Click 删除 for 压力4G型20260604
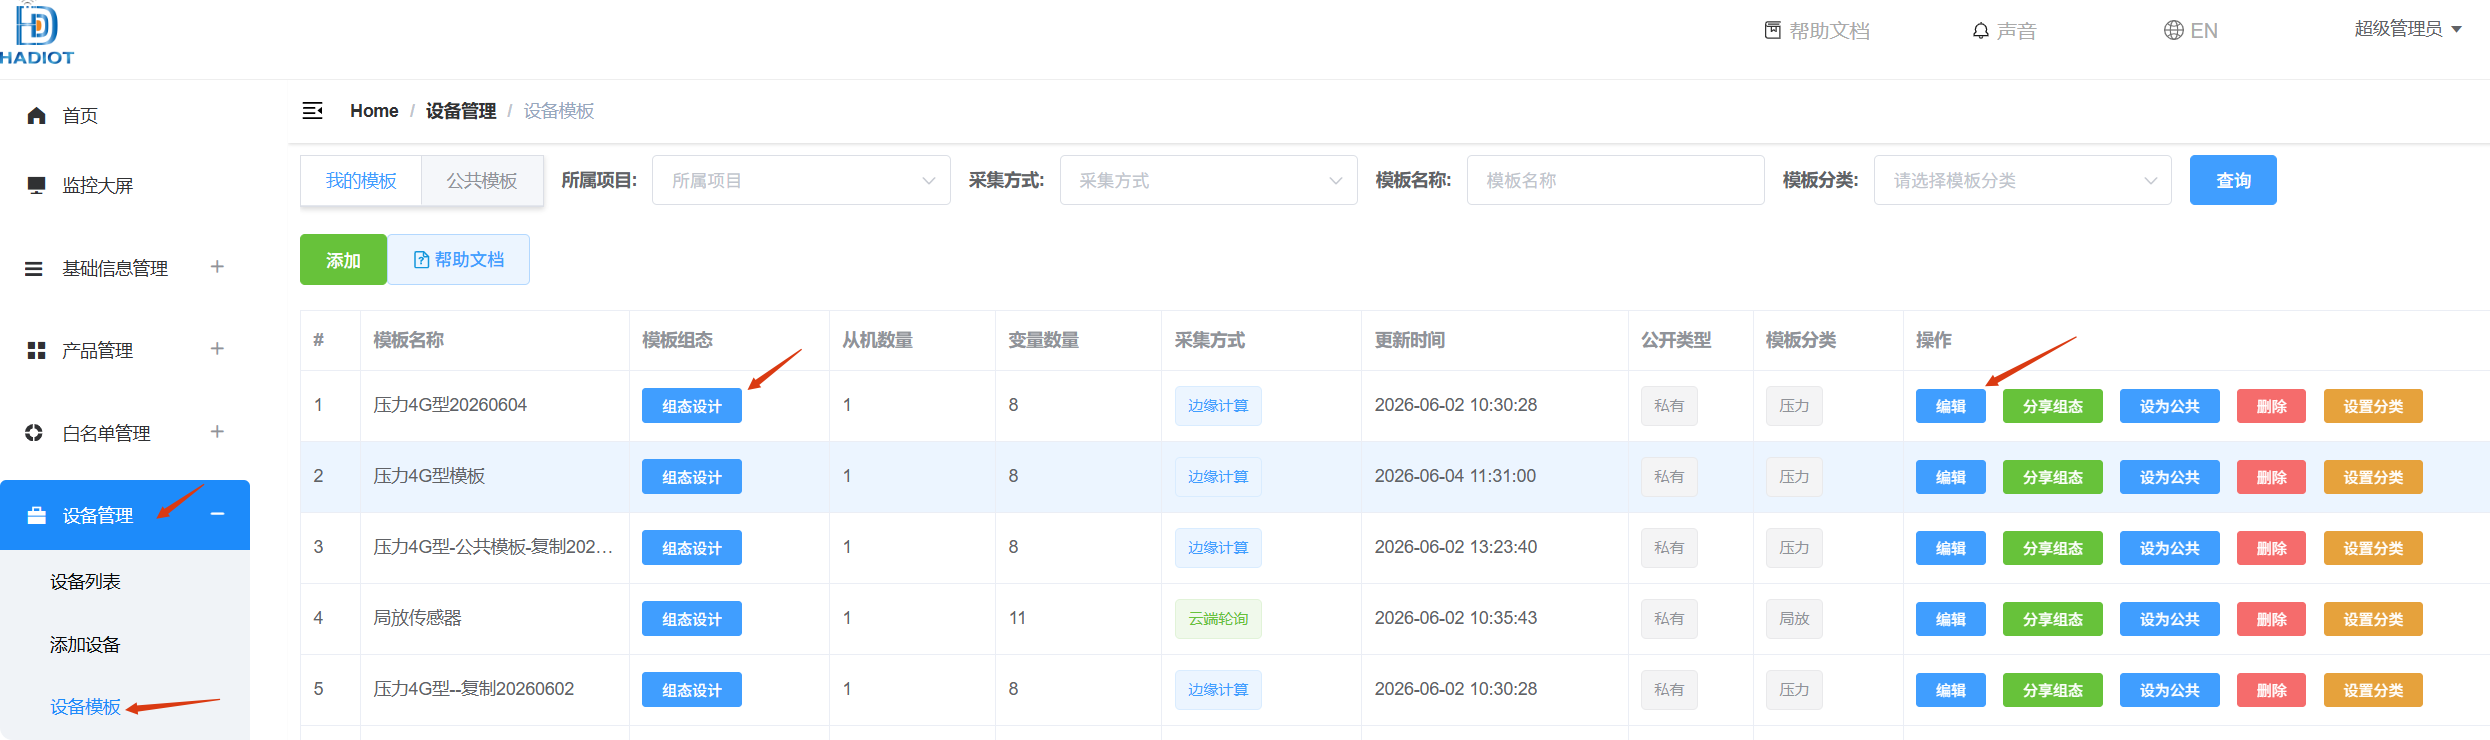Screen dimensions: 2490x740 pos(2272,406)
